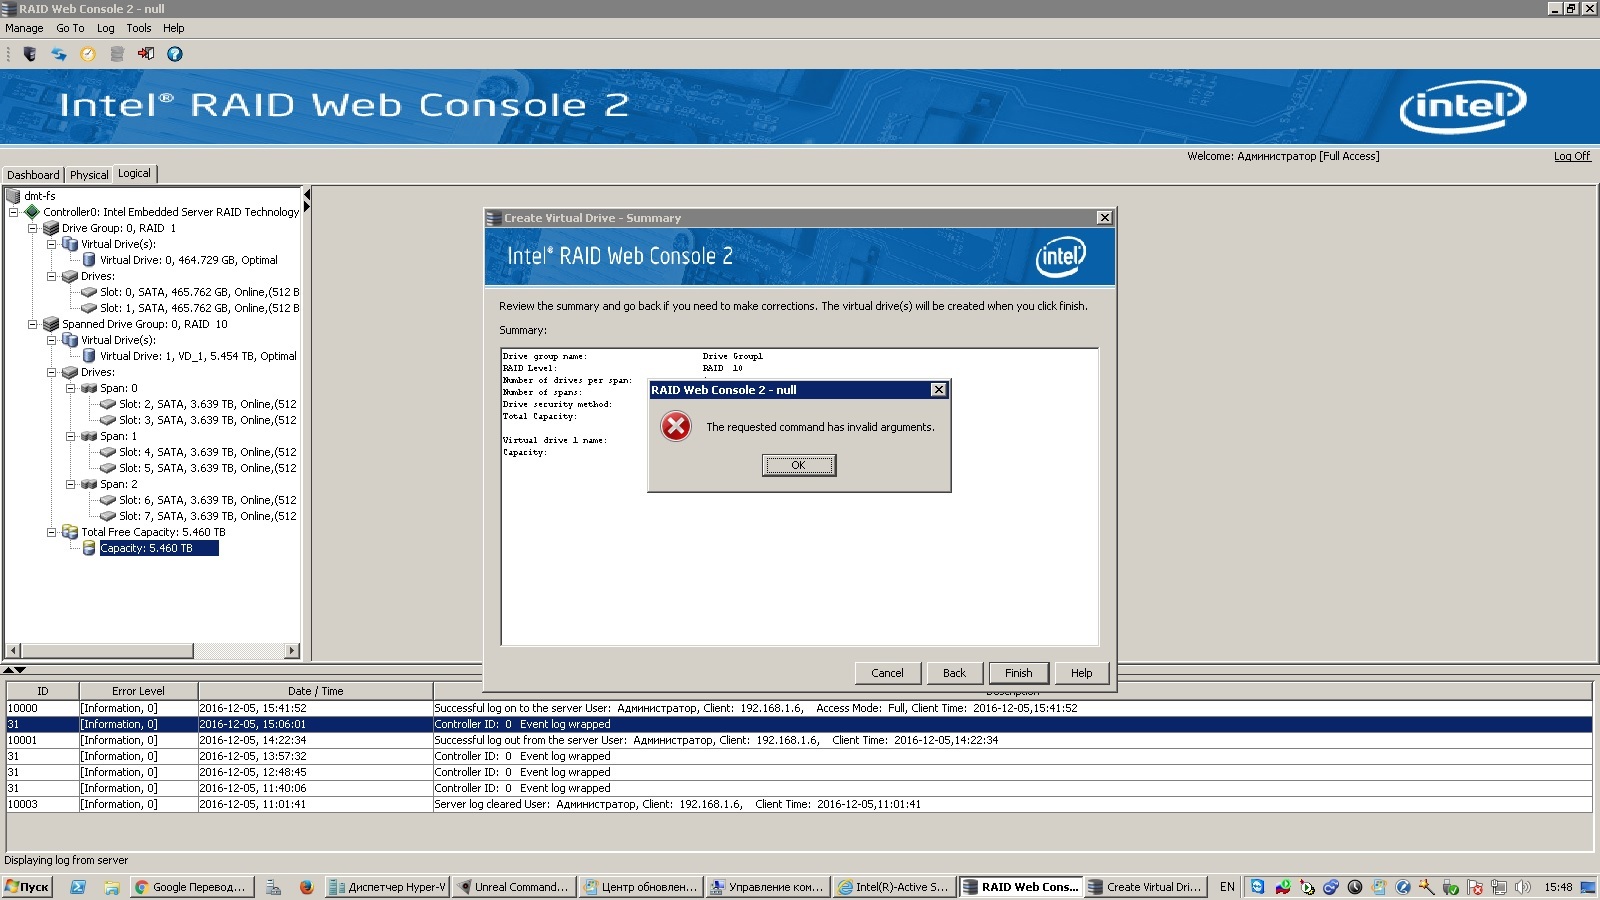Click the Slot 6 drive icon
Viewport: 1600px width, 900px height.
click(108, 500)
